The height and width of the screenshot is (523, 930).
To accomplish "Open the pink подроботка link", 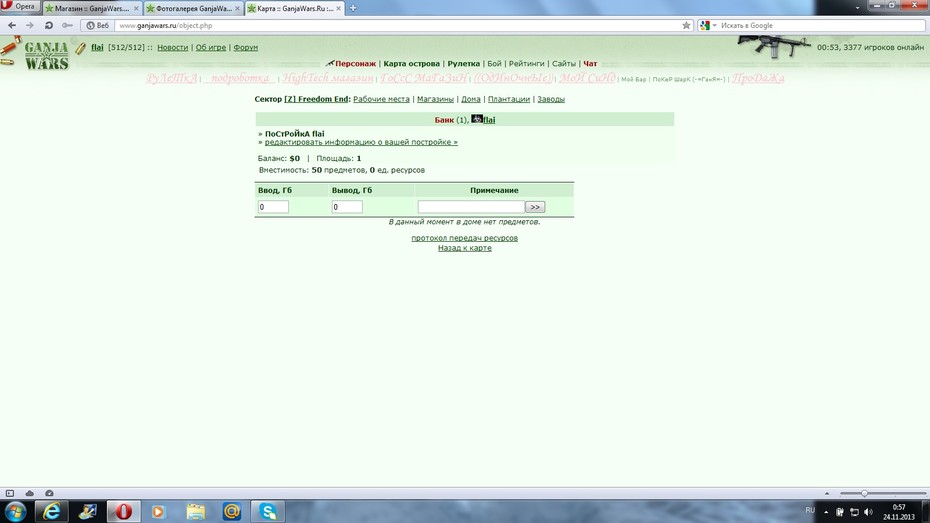I will click(240, 78).
